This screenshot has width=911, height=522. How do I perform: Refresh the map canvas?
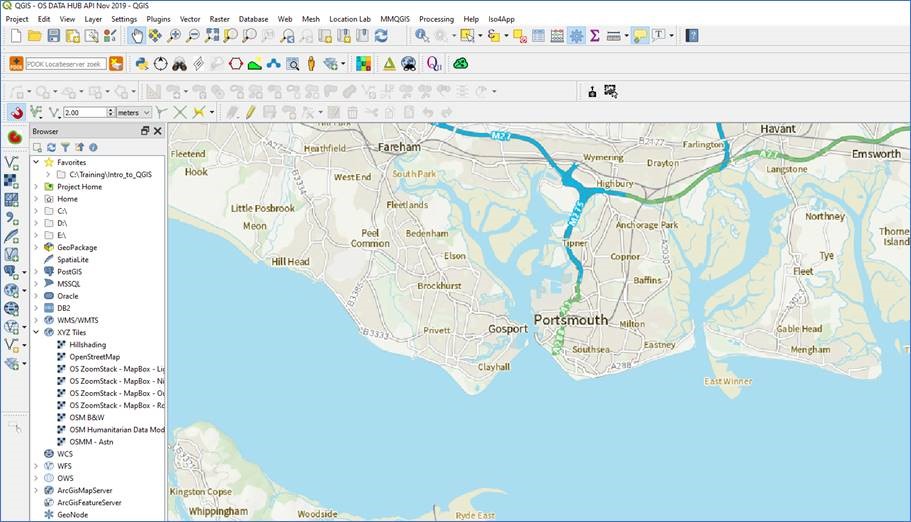click(381, 36)
